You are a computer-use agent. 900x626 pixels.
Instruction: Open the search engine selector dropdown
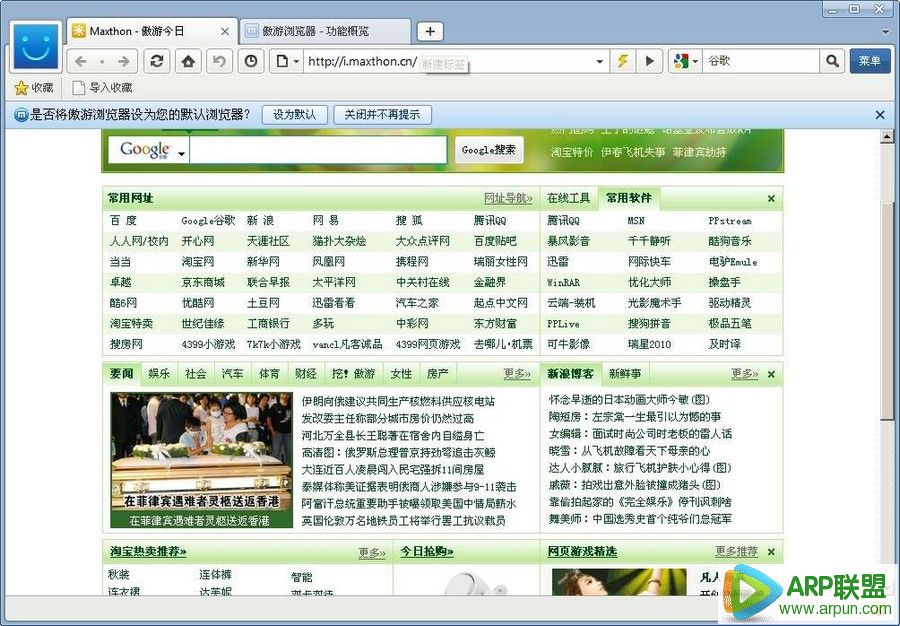(695, 61)
